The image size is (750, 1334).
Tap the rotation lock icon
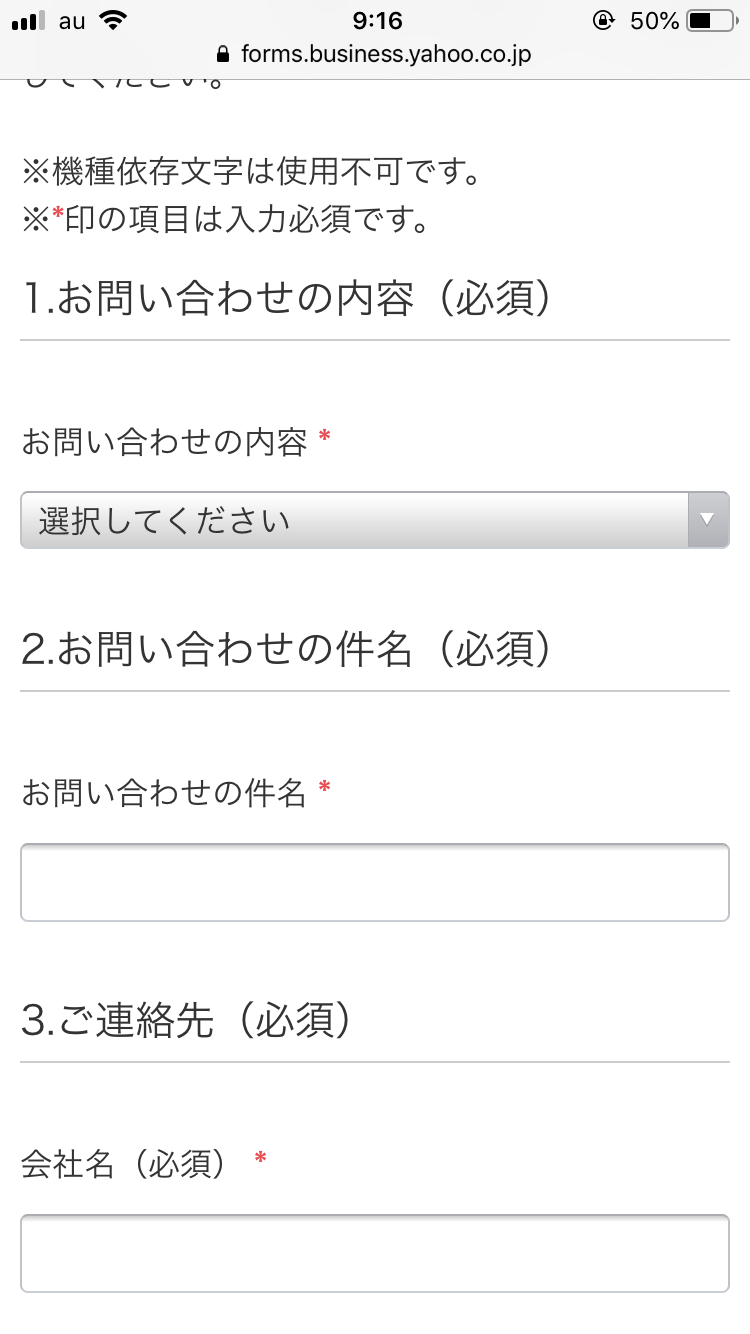click(603, 21)
